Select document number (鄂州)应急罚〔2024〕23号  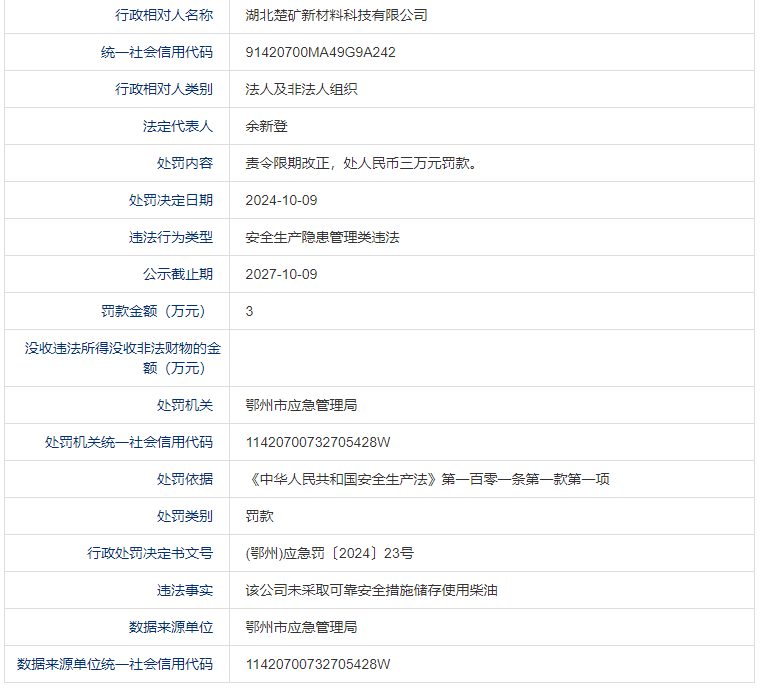[330, 553]
